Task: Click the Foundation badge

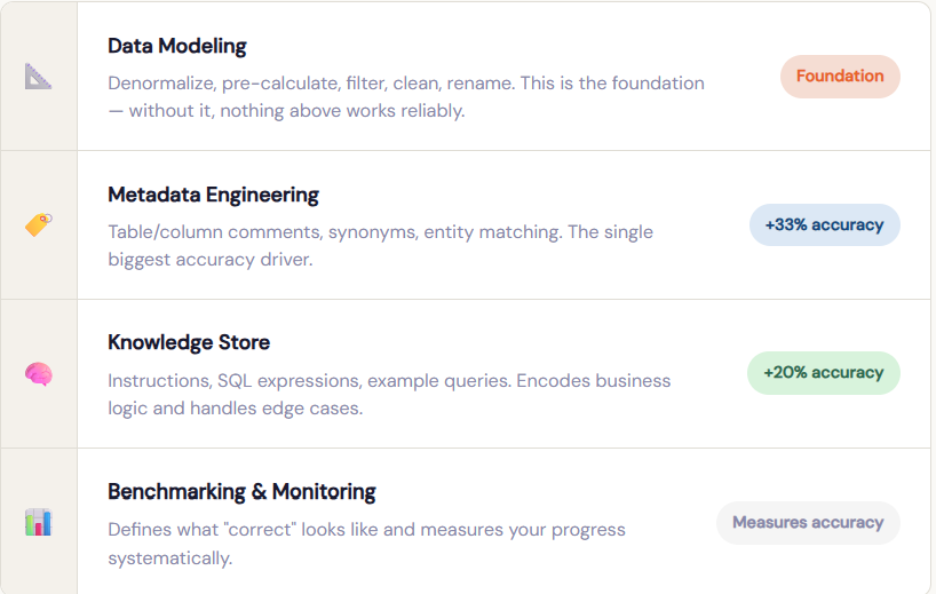Action: tap(839, 76)
